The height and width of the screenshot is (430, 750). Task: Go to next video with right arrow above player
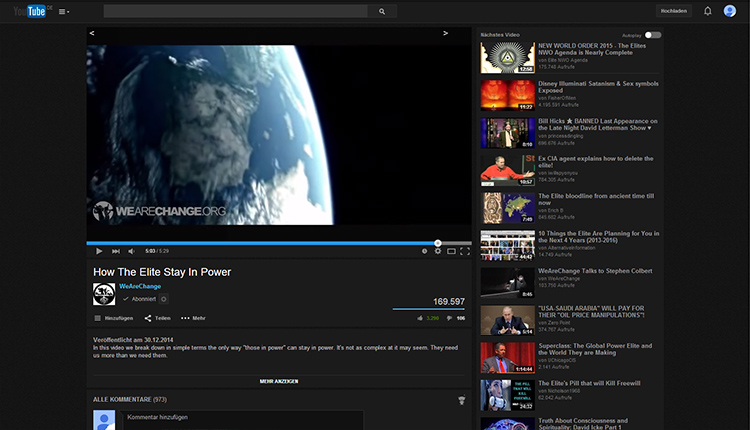pyautogui.click(x=445, y=33)
